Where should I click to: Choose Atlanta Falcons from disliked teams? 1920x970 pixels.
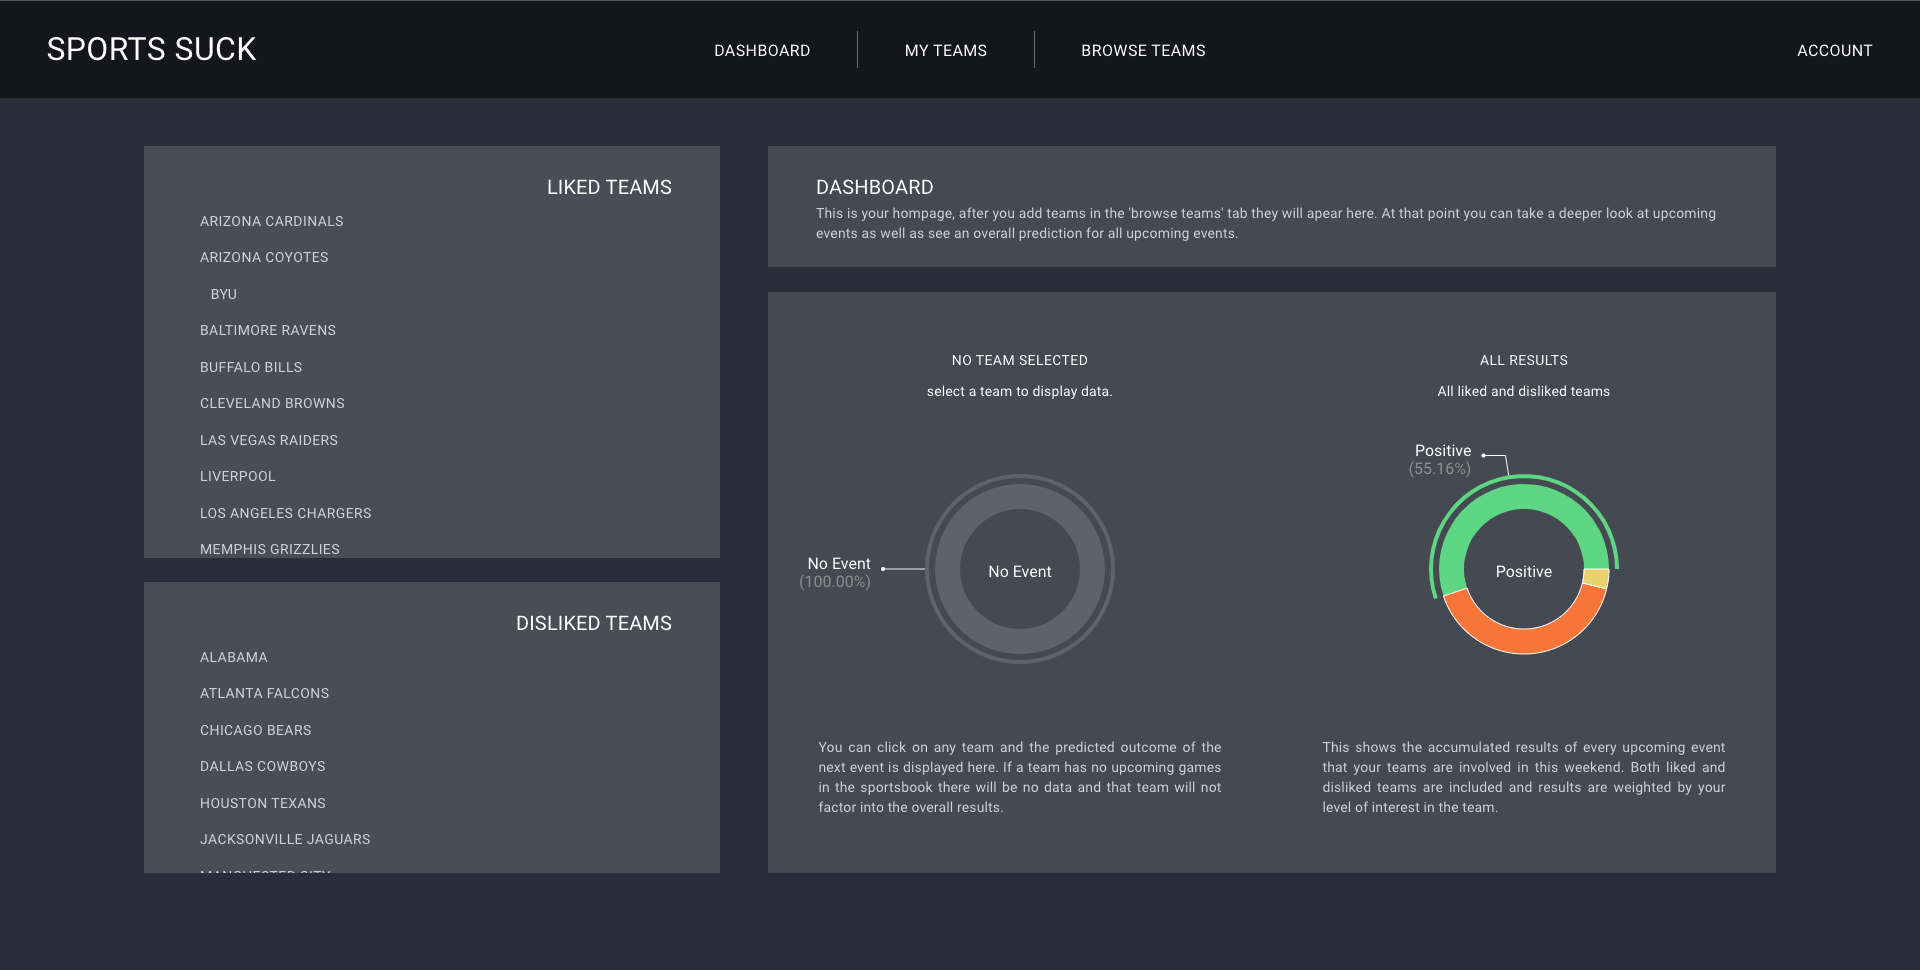(x=264, y=693)
